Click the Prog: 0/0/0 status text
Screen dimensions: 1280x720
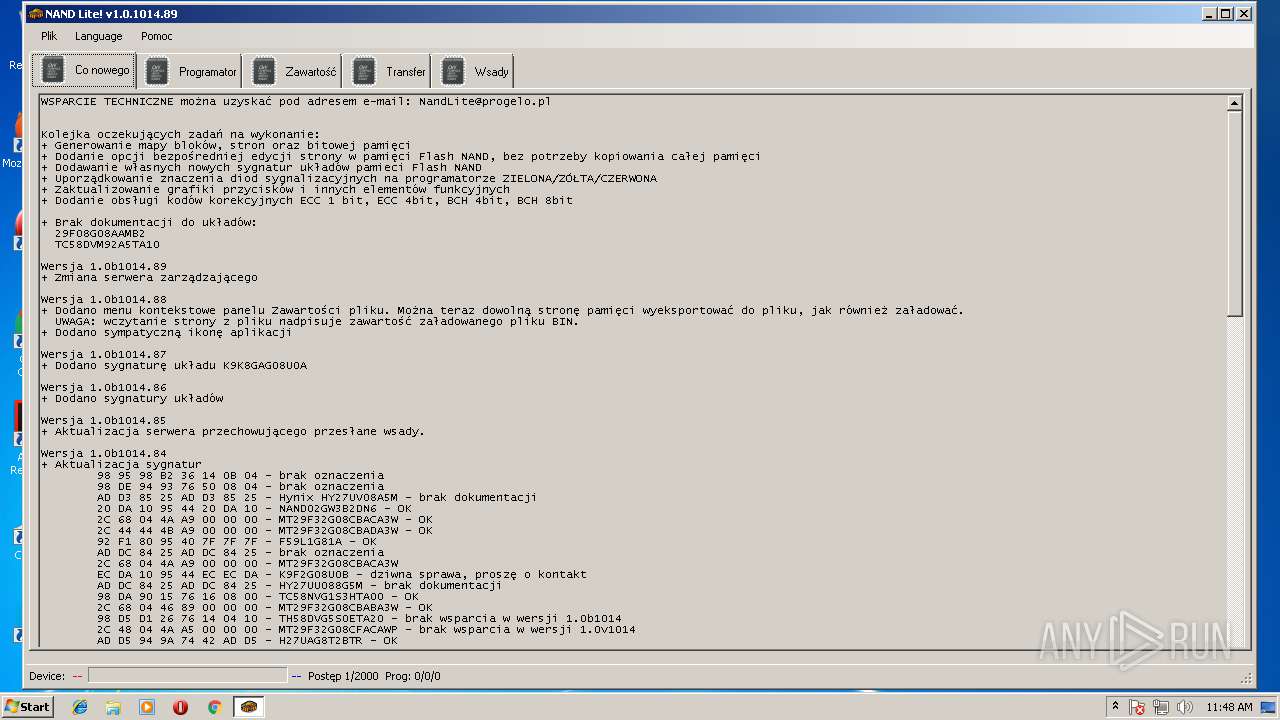click(x=412, y=677)
